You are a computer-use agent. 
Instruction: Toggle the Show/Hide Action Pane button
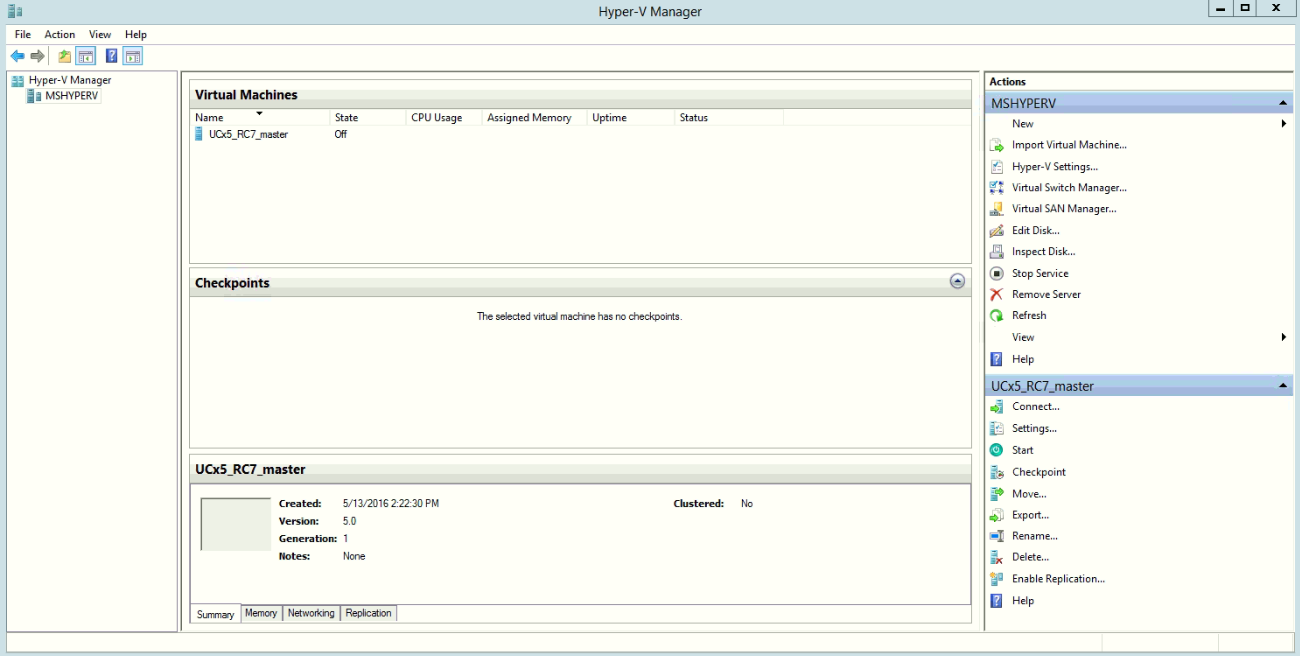click(x=133, y=56)
